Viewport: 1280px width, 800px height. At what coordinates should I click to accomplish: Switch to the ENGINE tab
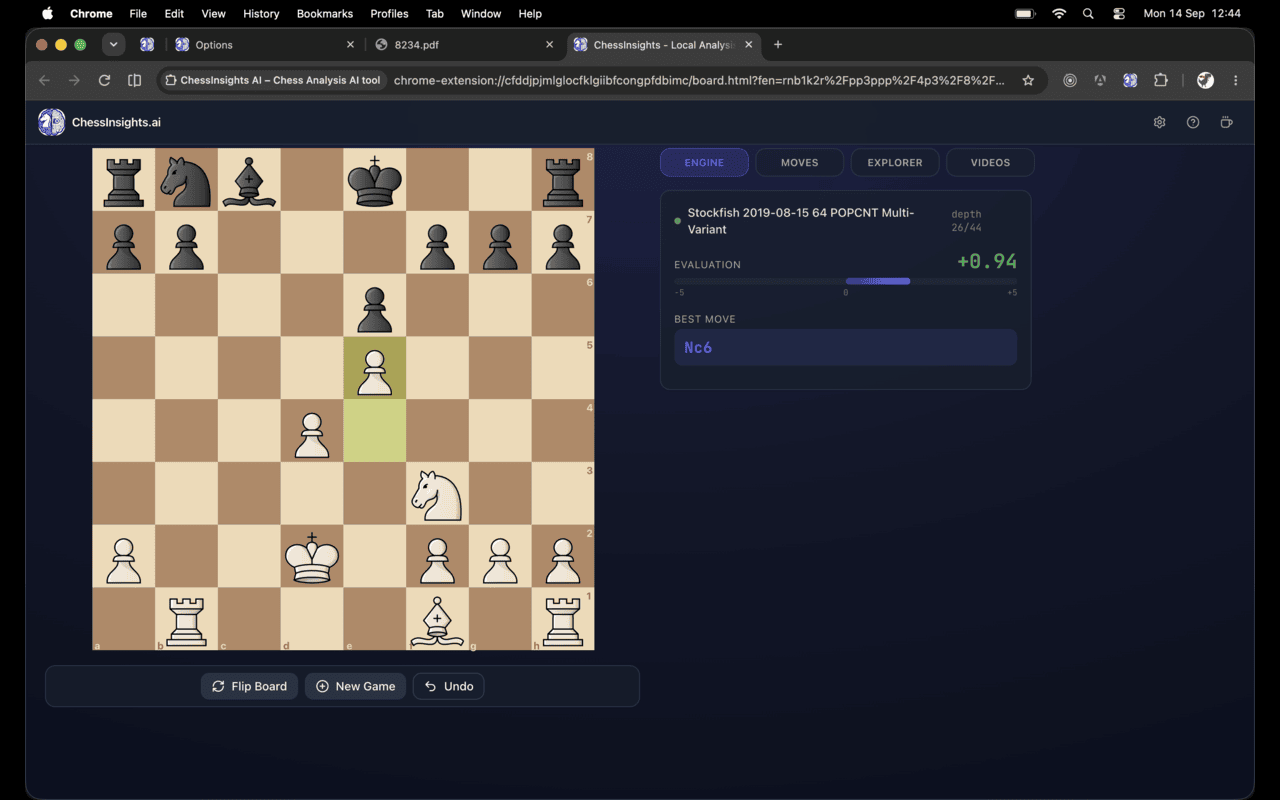click(704, 162)
